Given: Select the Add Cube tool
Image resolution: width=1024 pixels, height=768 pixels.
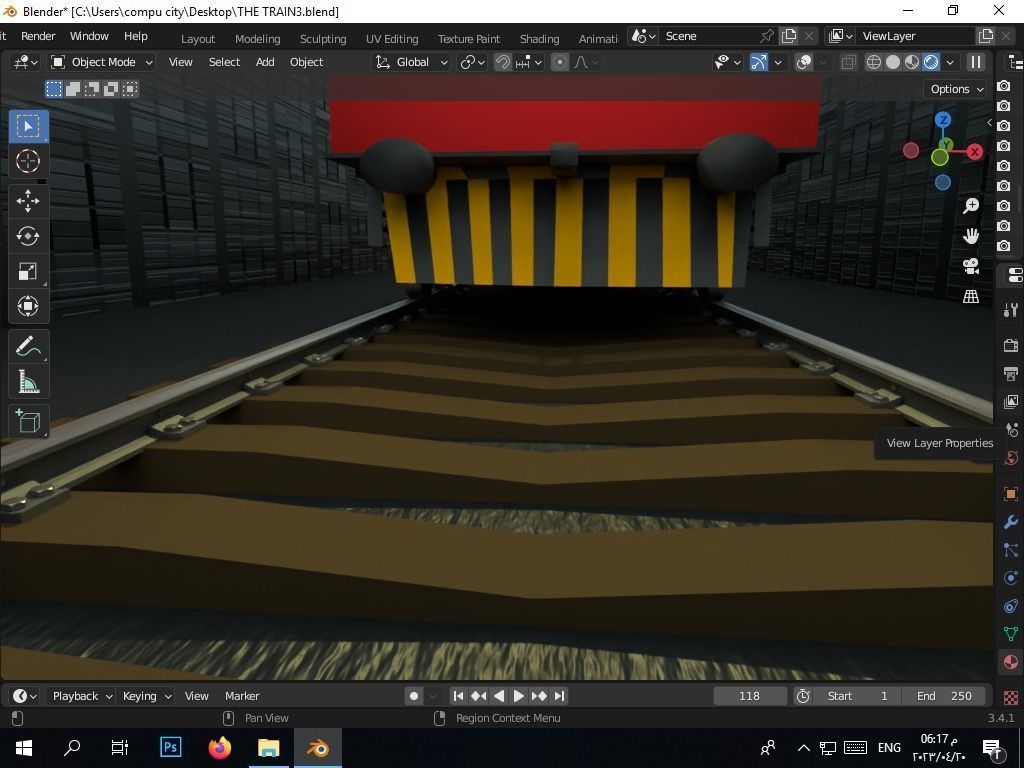Looking at the screenshot, I should (x=27, y=422).
